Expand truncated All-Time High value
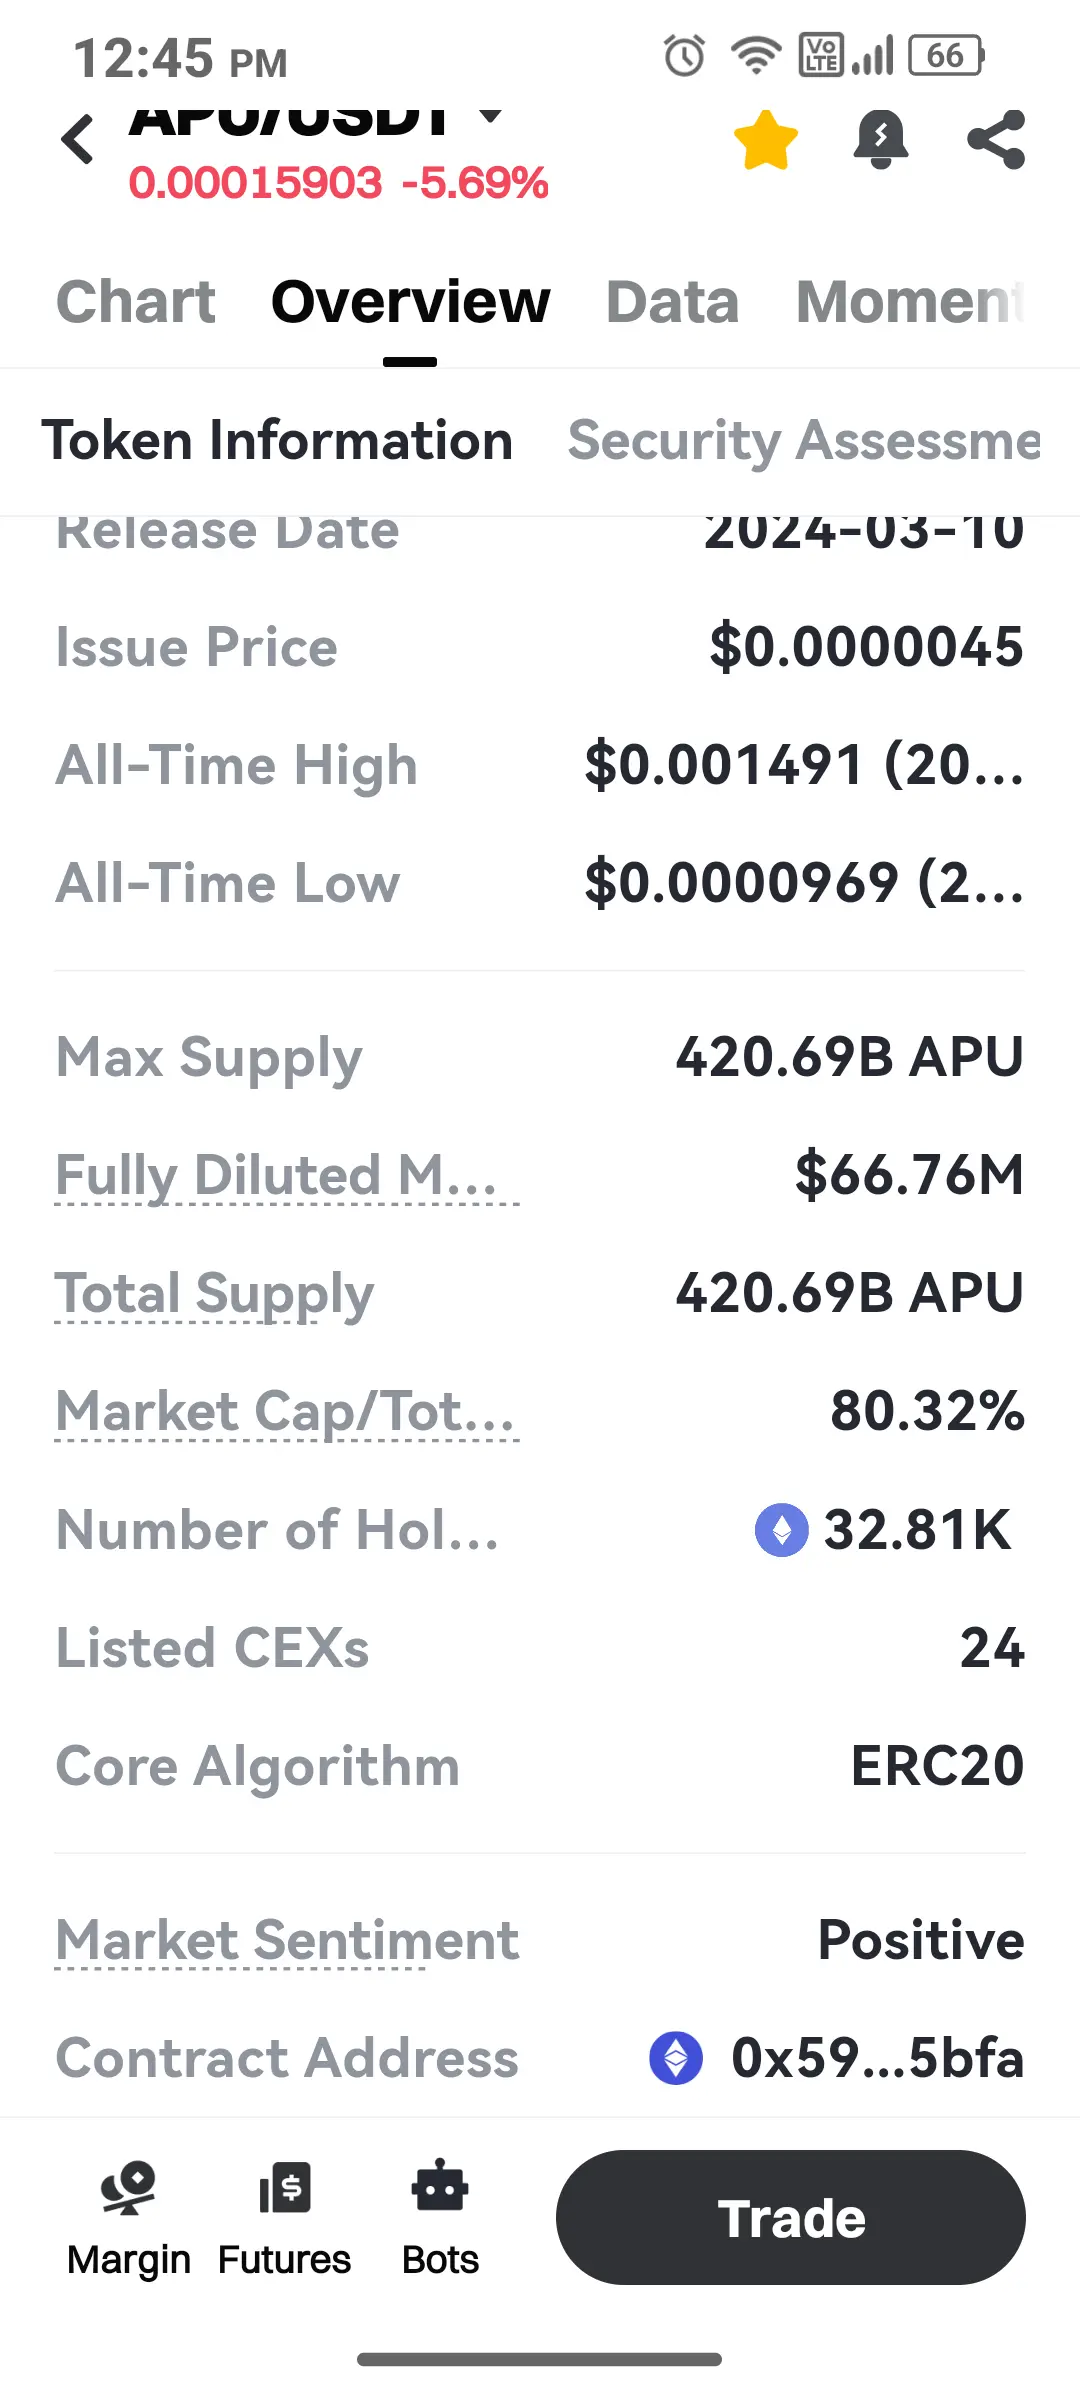Viewport: 1080px width, 2400px height. (x=804, y=765)
